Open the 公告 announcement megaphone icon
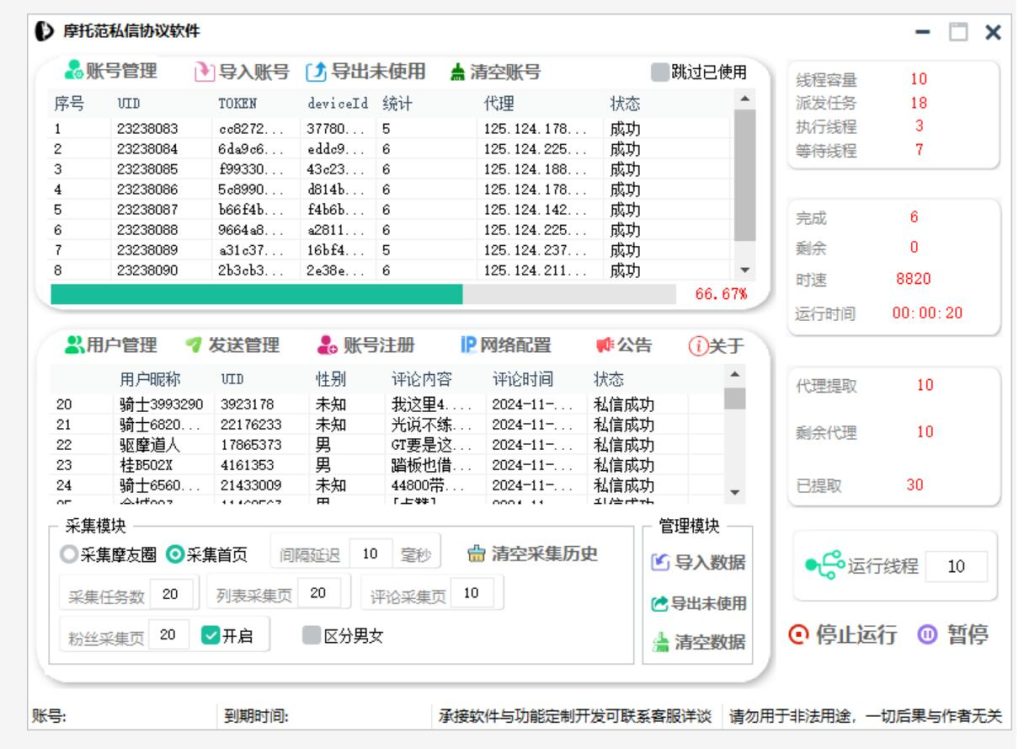Screen dimensions: 1024x749 tap(605, 345)
